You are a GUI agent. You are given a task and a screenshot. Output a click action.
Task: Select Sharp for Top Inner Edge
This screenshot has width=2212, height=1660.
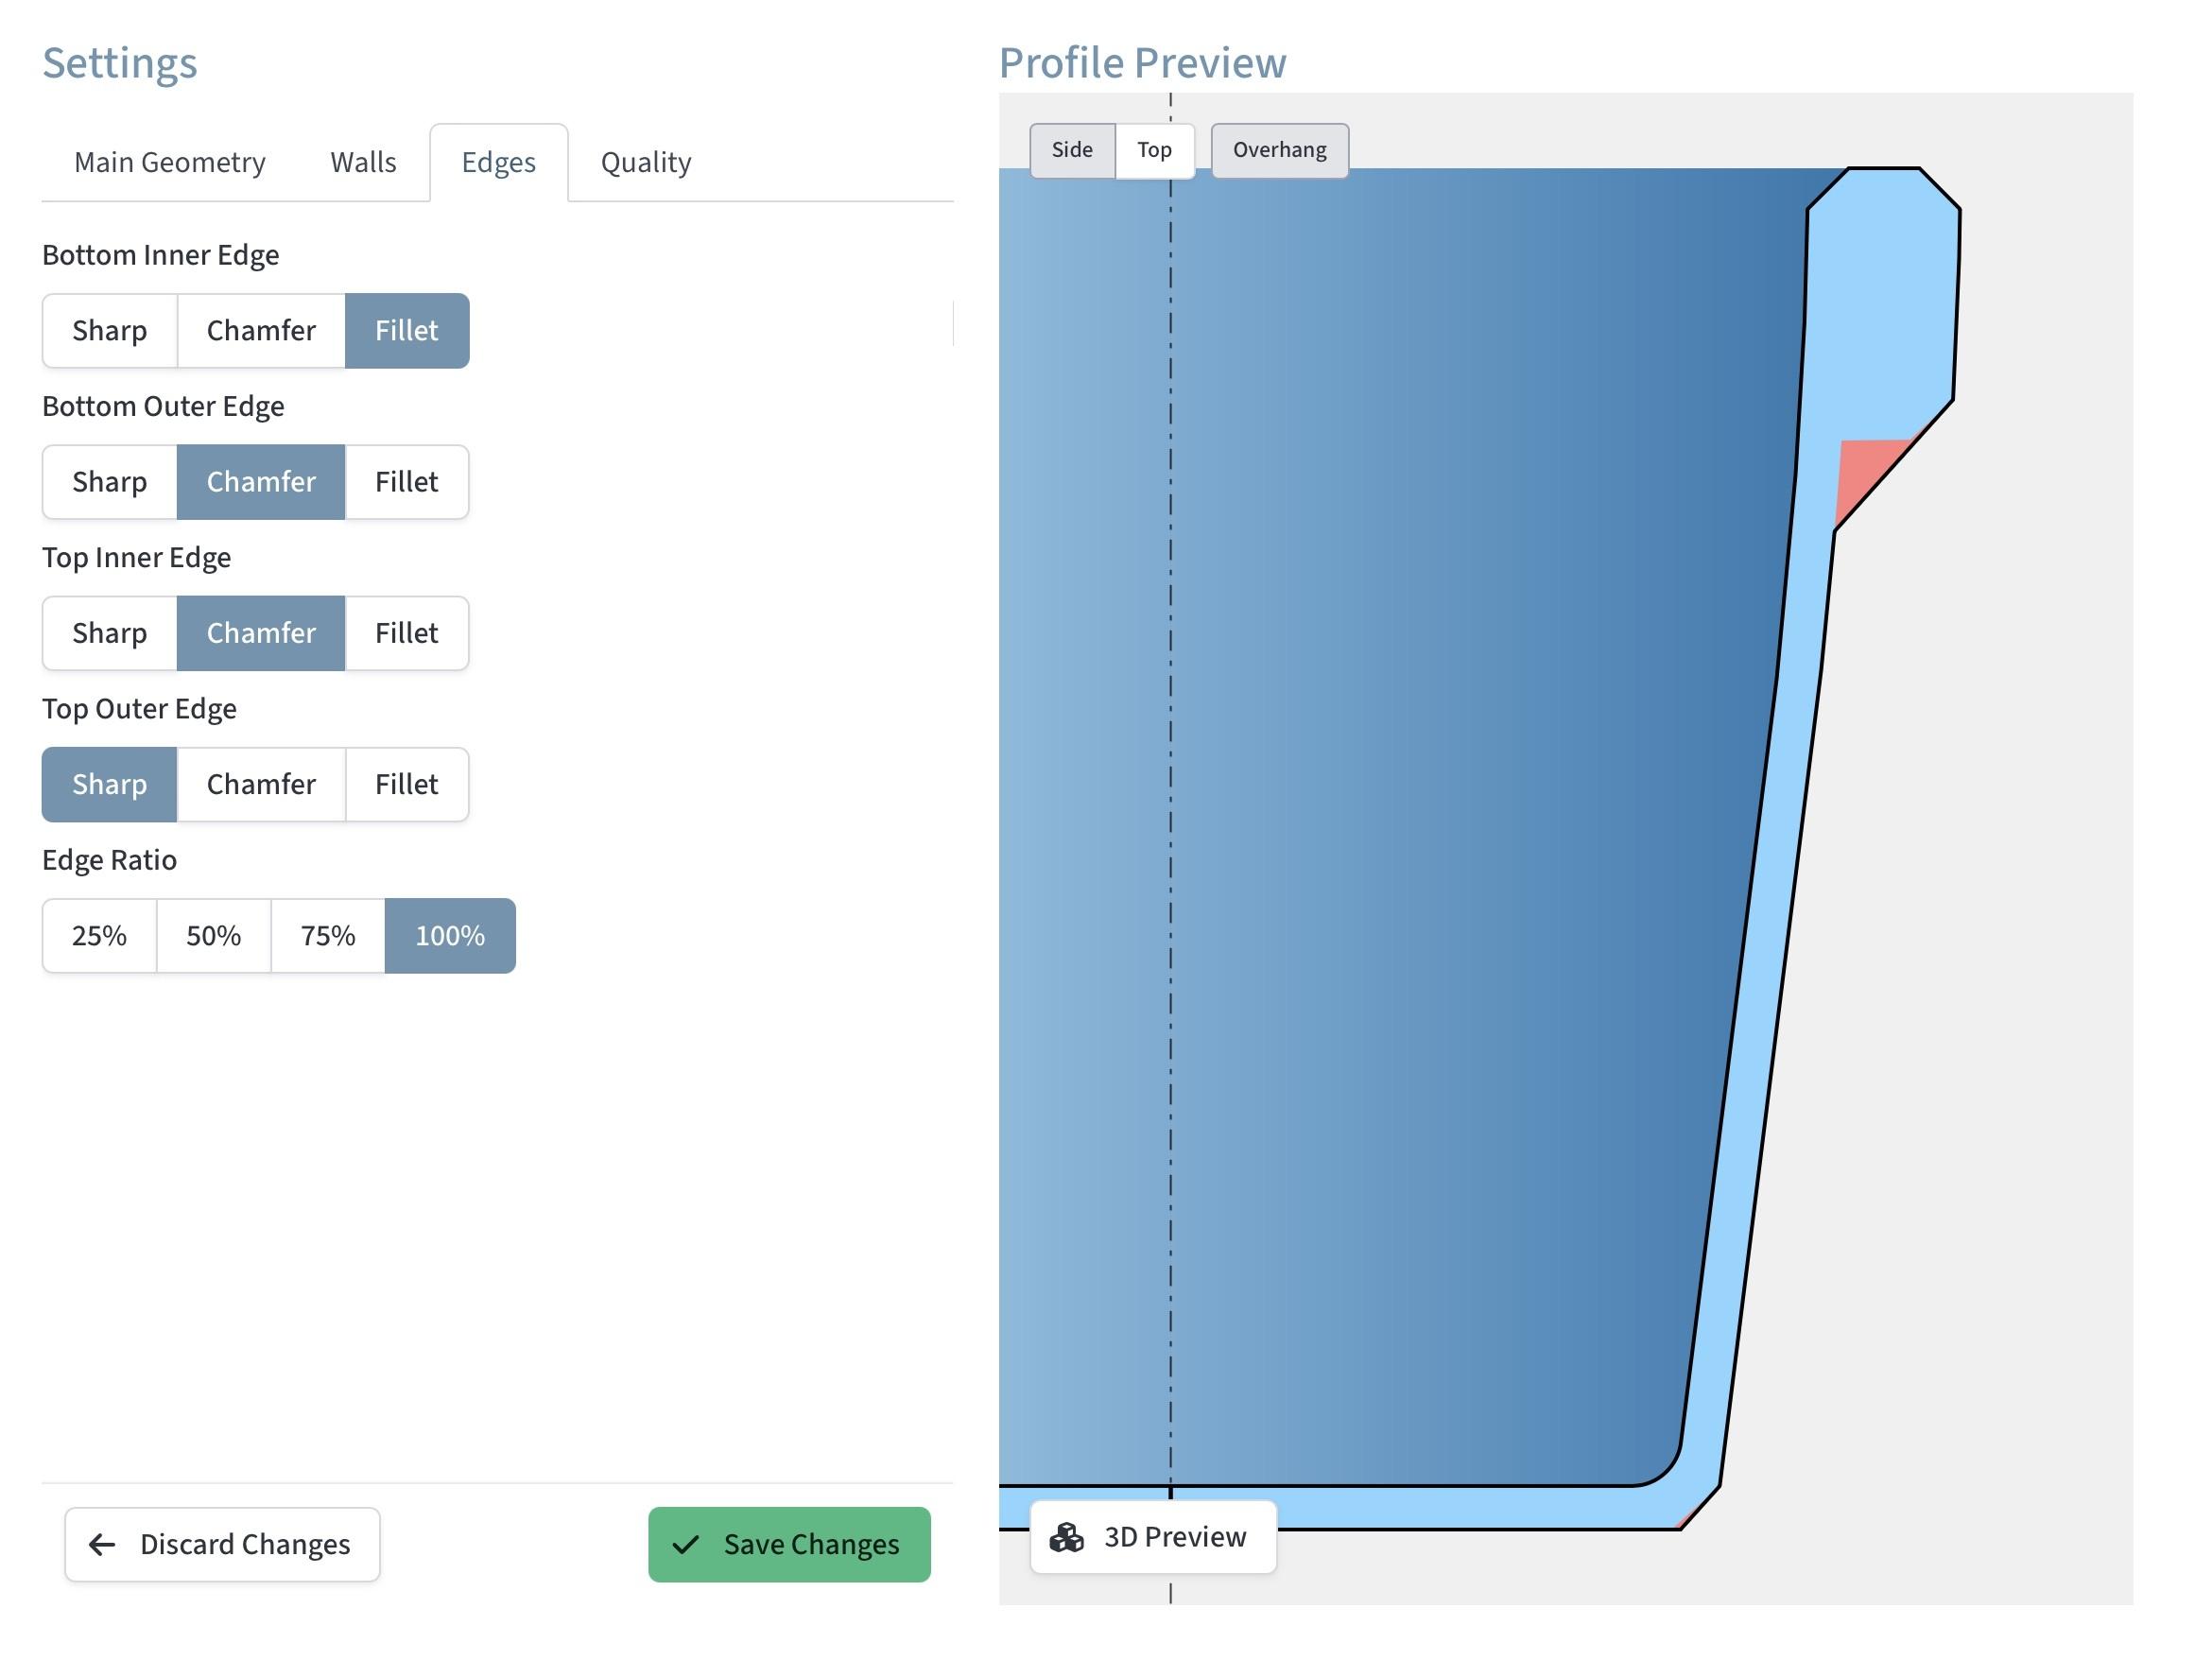coord(110,633)
